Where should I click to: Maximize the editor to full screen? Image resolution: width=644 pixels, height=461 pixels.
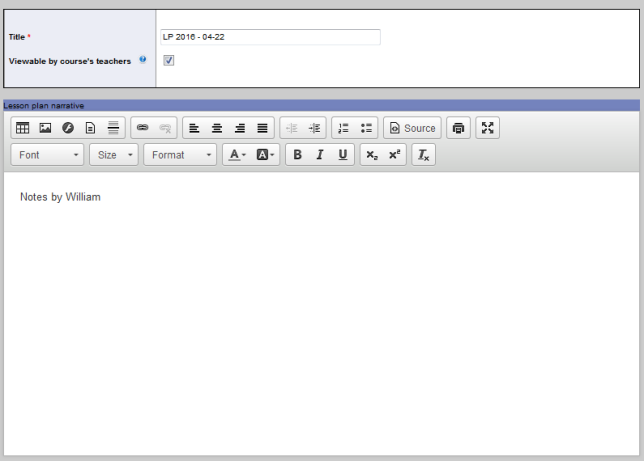(x=488, y=128)
